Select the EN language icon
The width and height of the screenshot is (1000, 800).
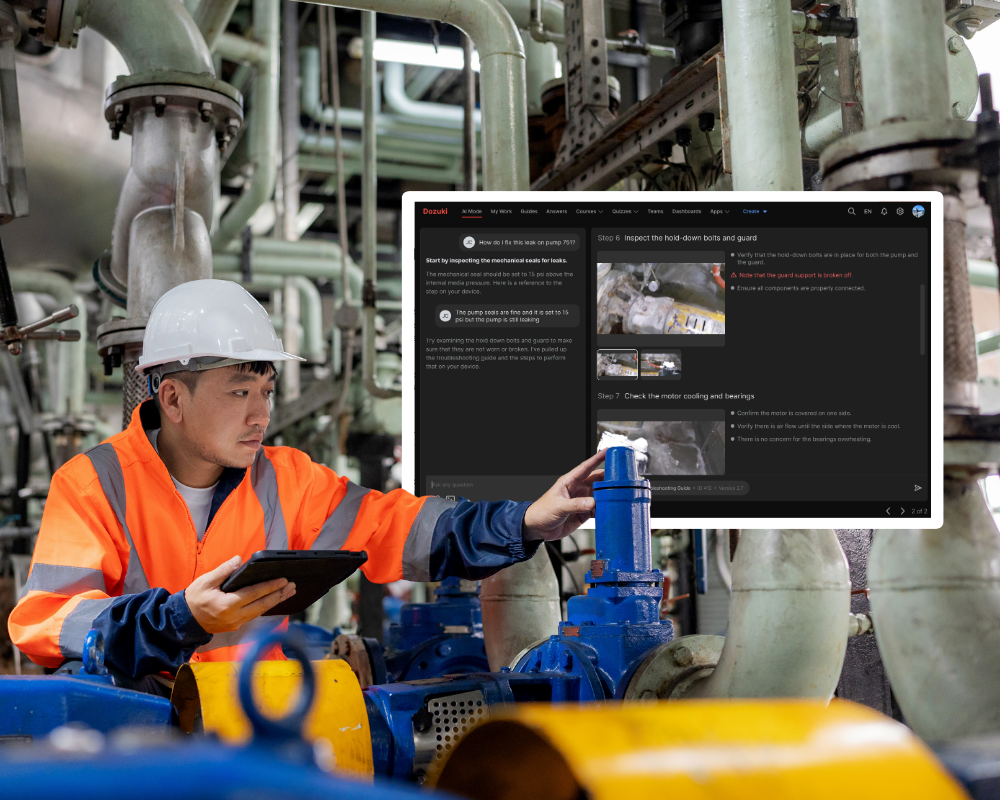[x=866, y=211]
